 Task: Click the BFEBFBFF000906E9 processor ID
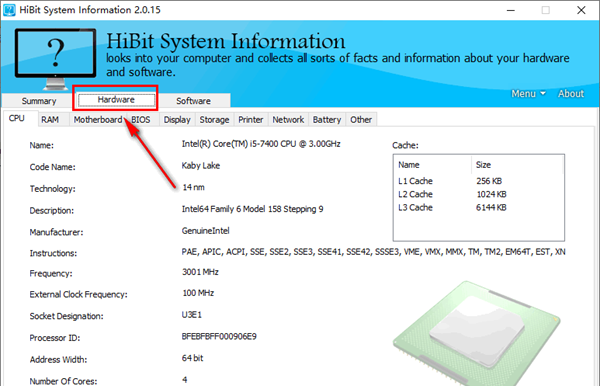coord(219,337)
